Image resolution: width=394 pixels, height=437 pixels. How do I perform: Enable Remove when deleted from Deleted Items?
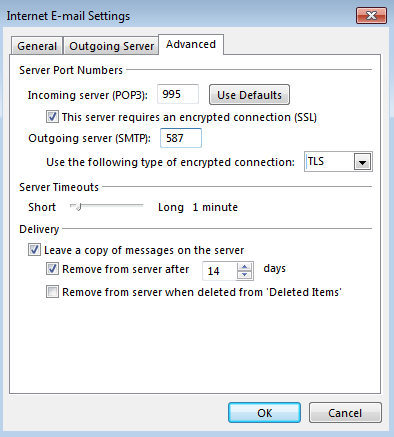coord(52,292)
